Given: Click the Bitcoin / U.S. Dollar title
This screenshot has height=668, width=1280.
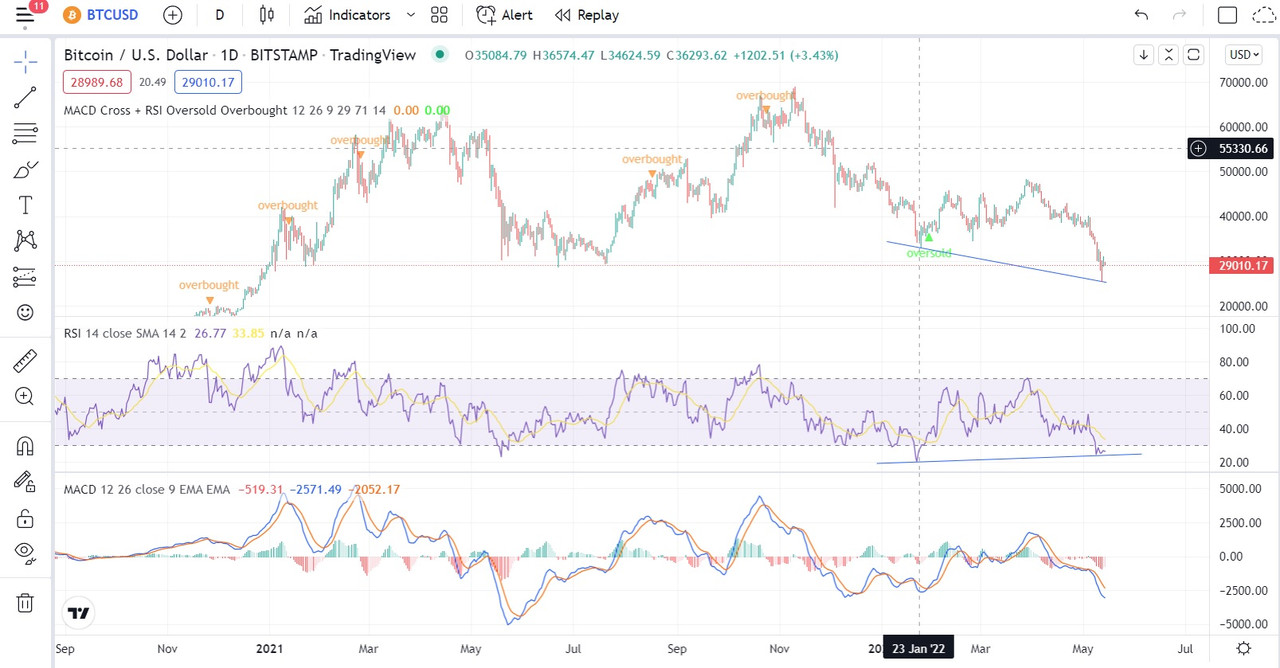Looking at the screenshot, I should tap(135, 55).
